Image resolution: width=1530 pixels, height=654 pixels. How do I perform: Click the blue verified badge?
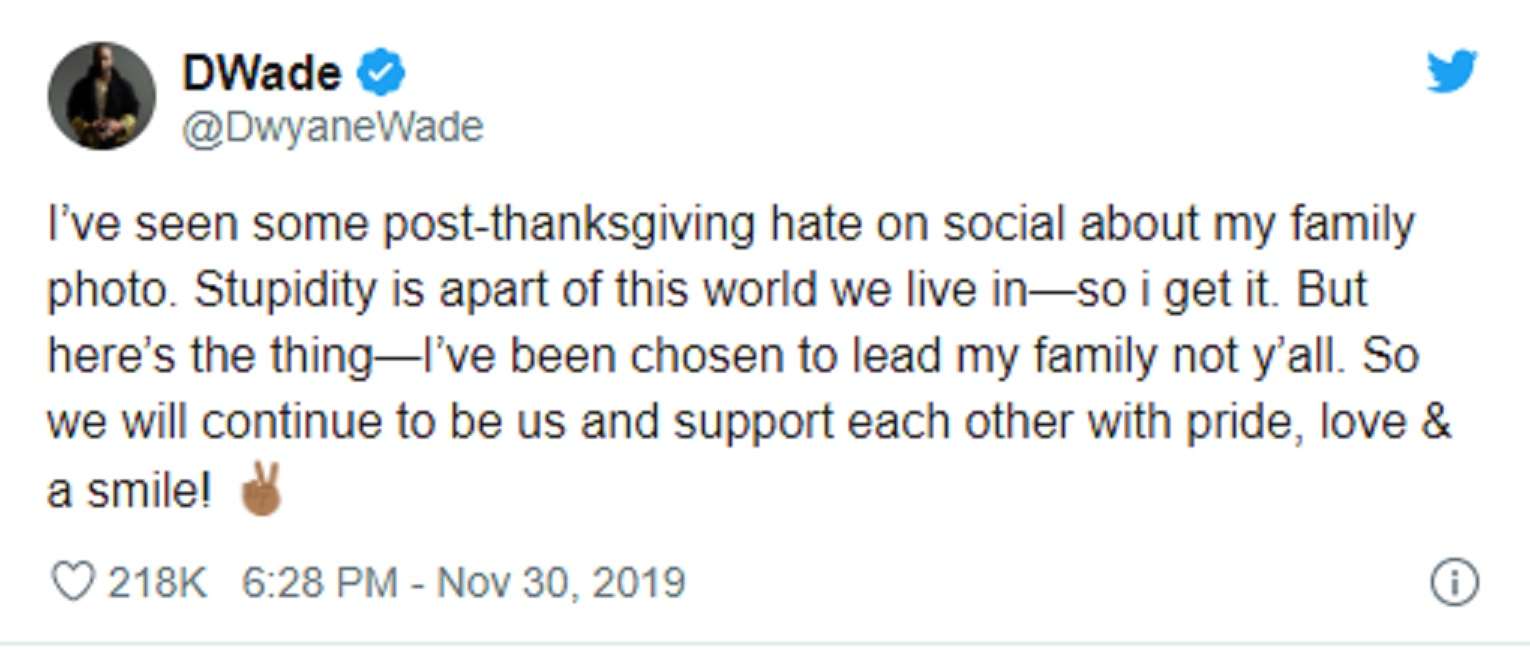coord(380,74)
